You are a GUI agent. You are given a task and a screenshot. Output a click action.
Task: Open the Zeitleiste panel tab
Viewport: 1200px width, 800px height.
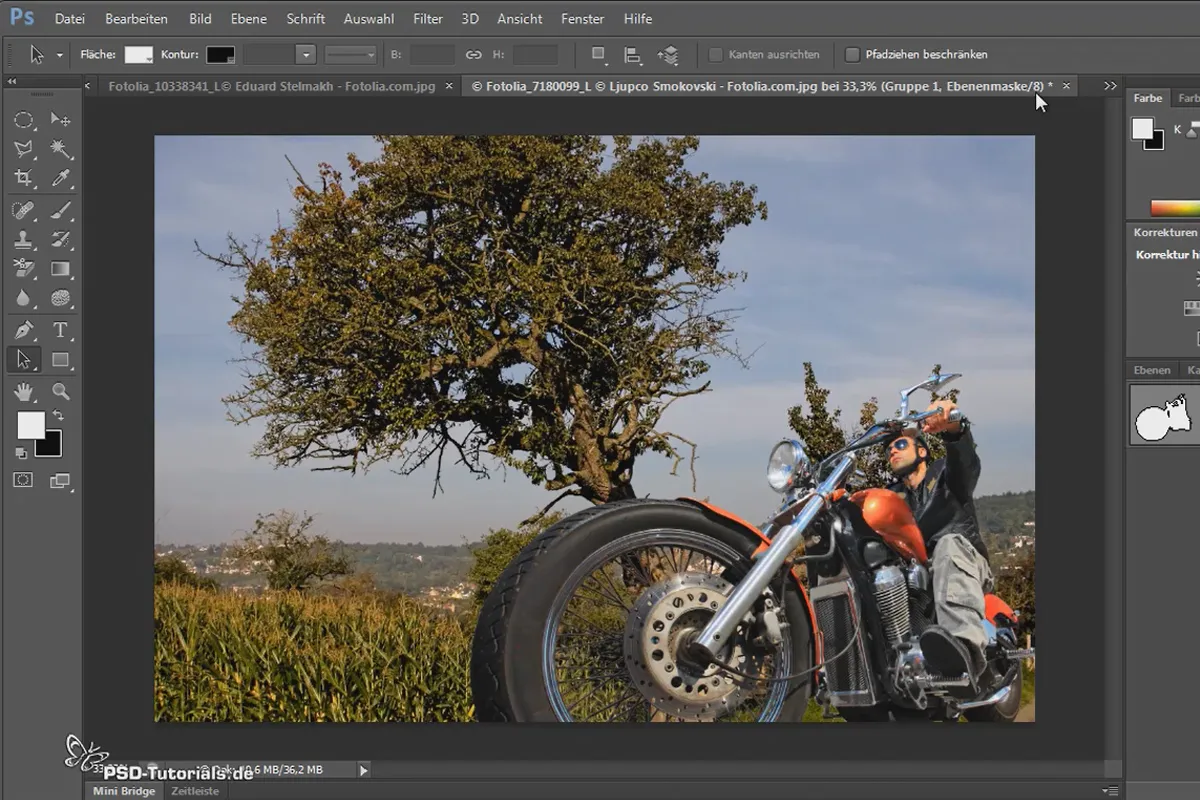(195, 791)
